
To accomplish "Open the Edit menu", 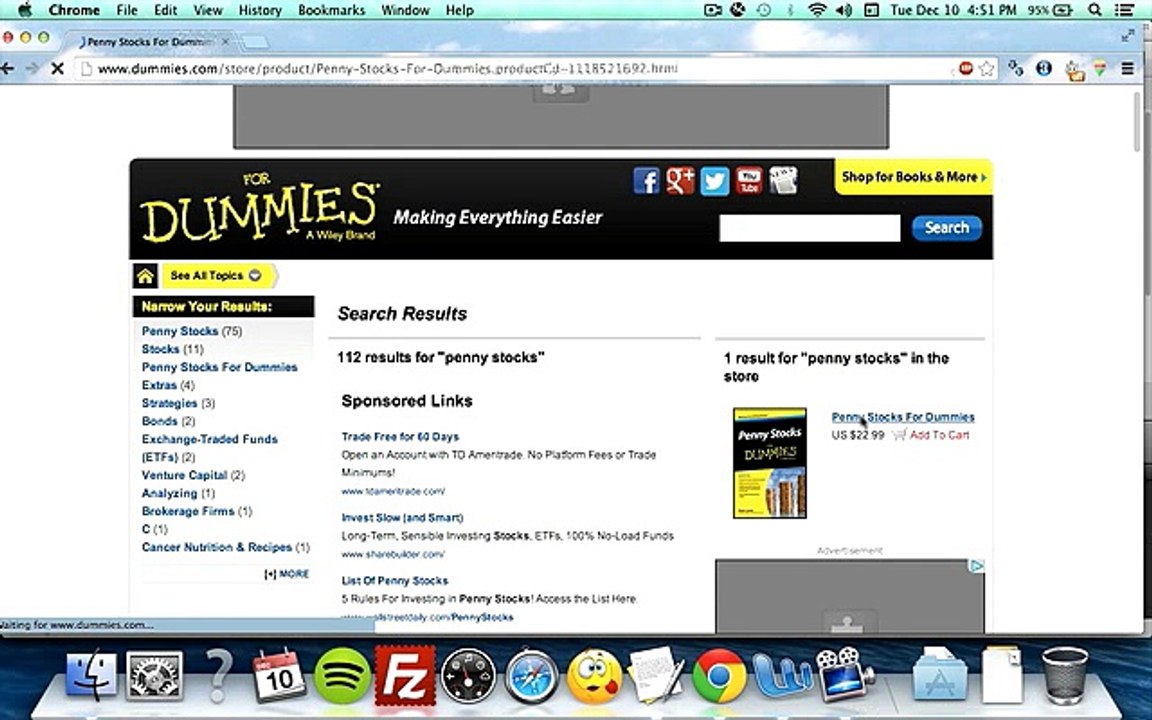I will (x=165, y=10).
